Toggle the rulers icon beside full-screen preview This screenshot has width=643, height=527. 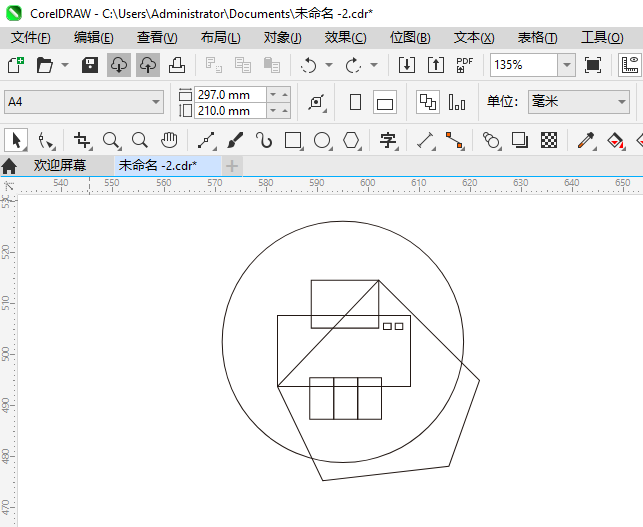pos(630,65)
